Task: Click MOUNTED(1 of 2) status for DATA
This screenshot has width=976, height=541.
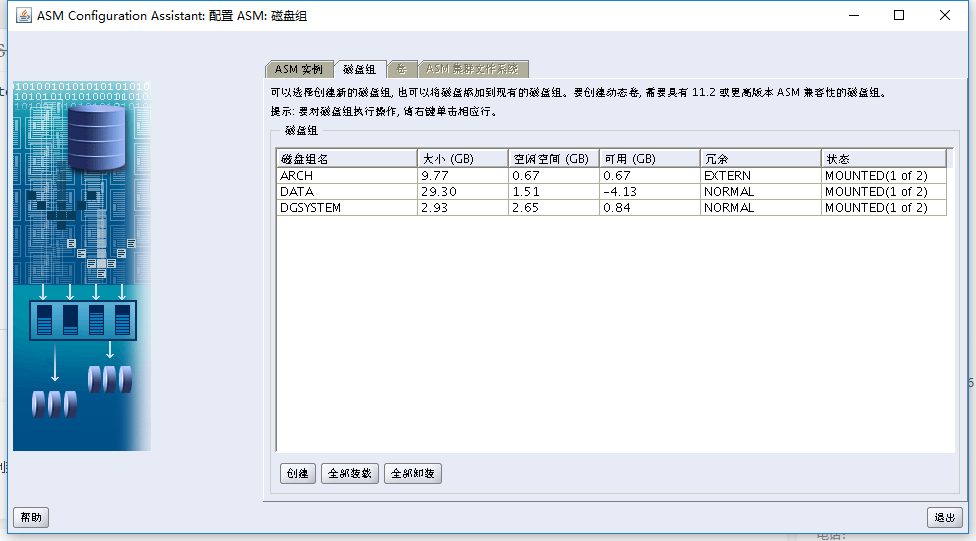Action: click(x=884, y=192)
